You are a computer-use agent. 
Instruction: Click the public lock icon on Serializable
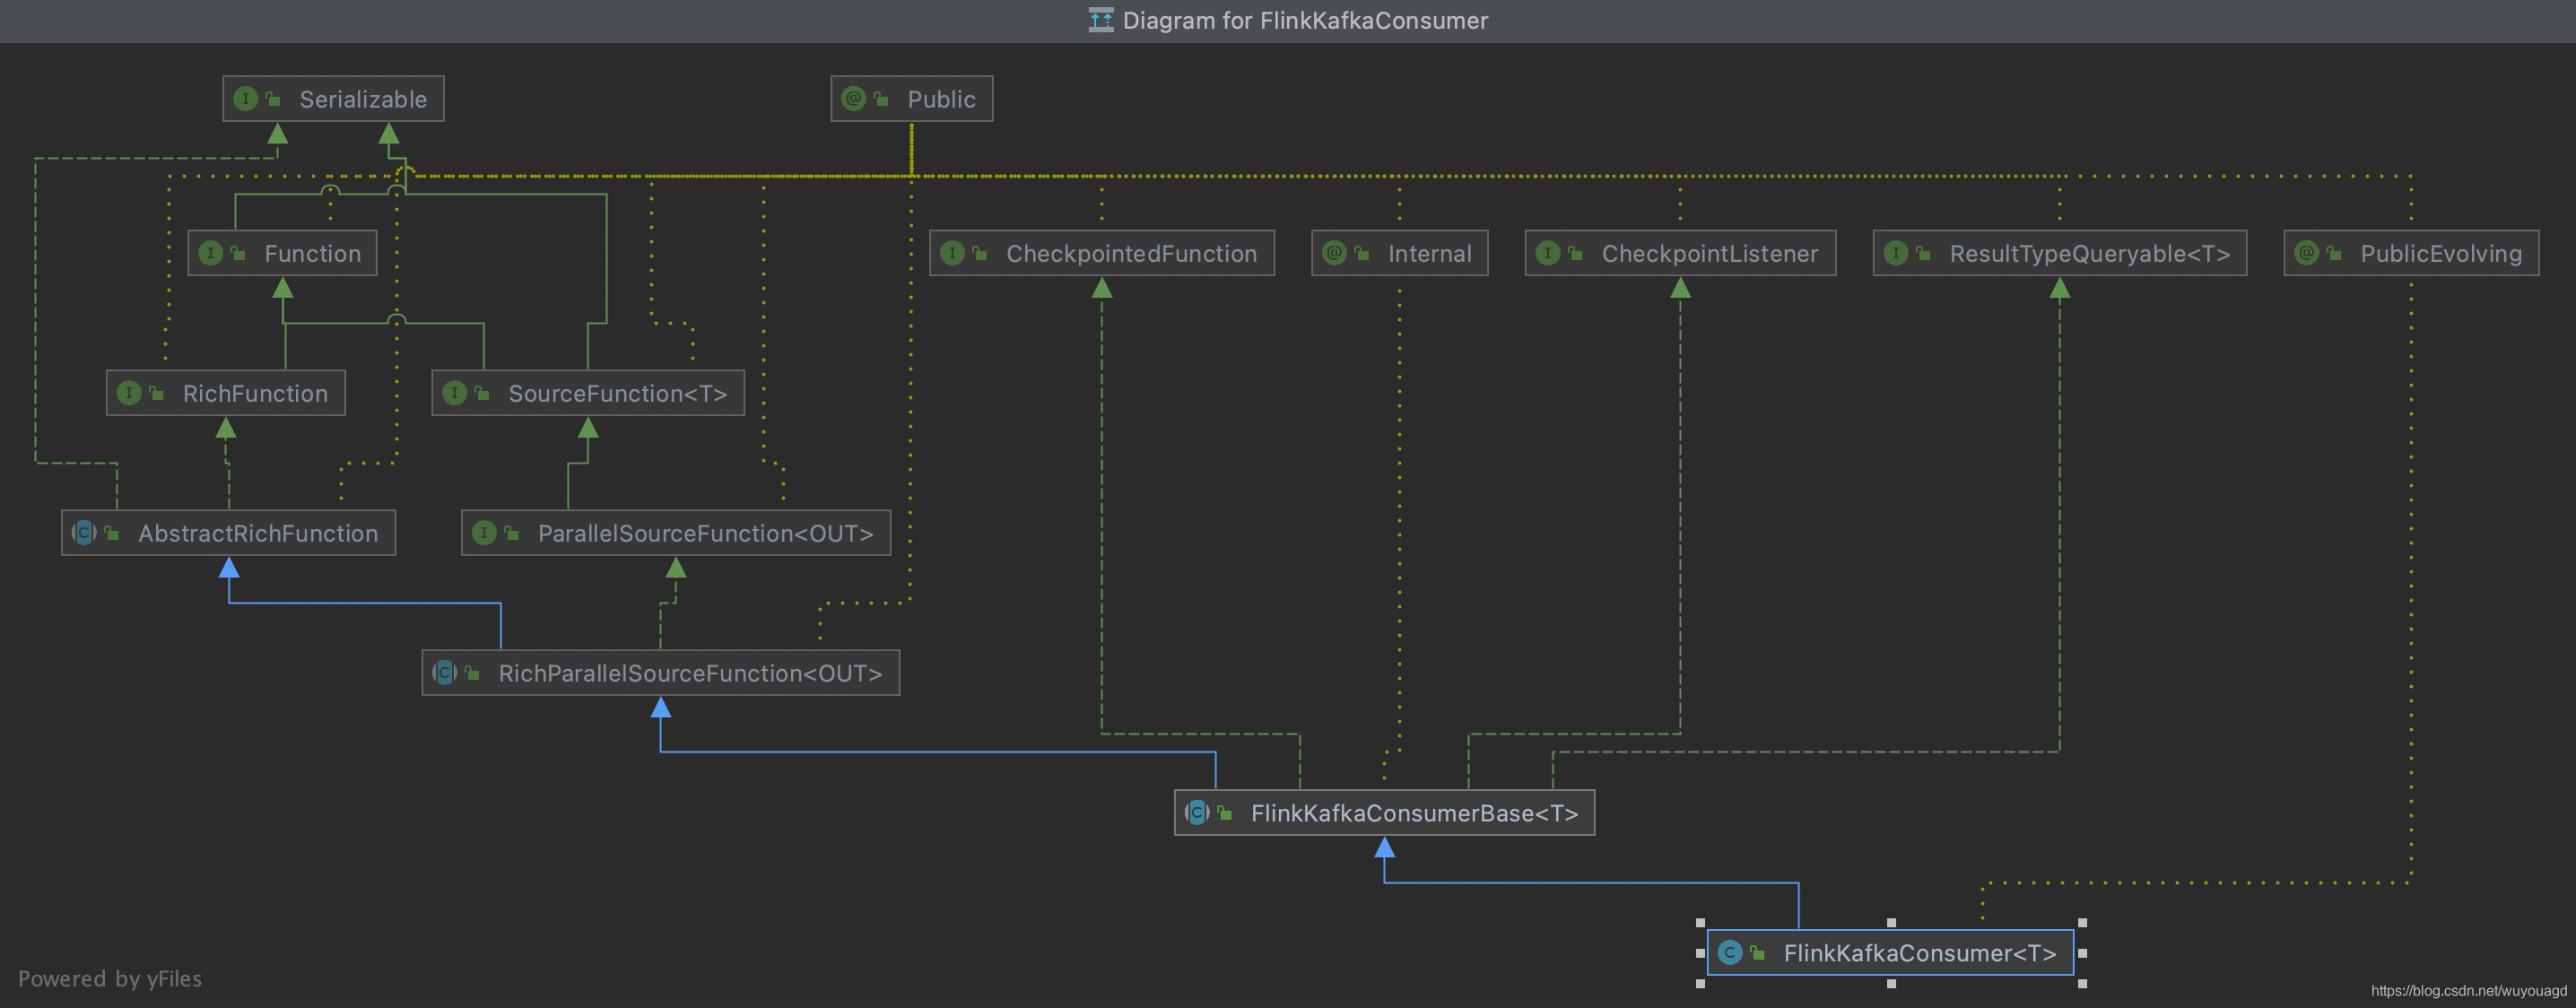273,99
